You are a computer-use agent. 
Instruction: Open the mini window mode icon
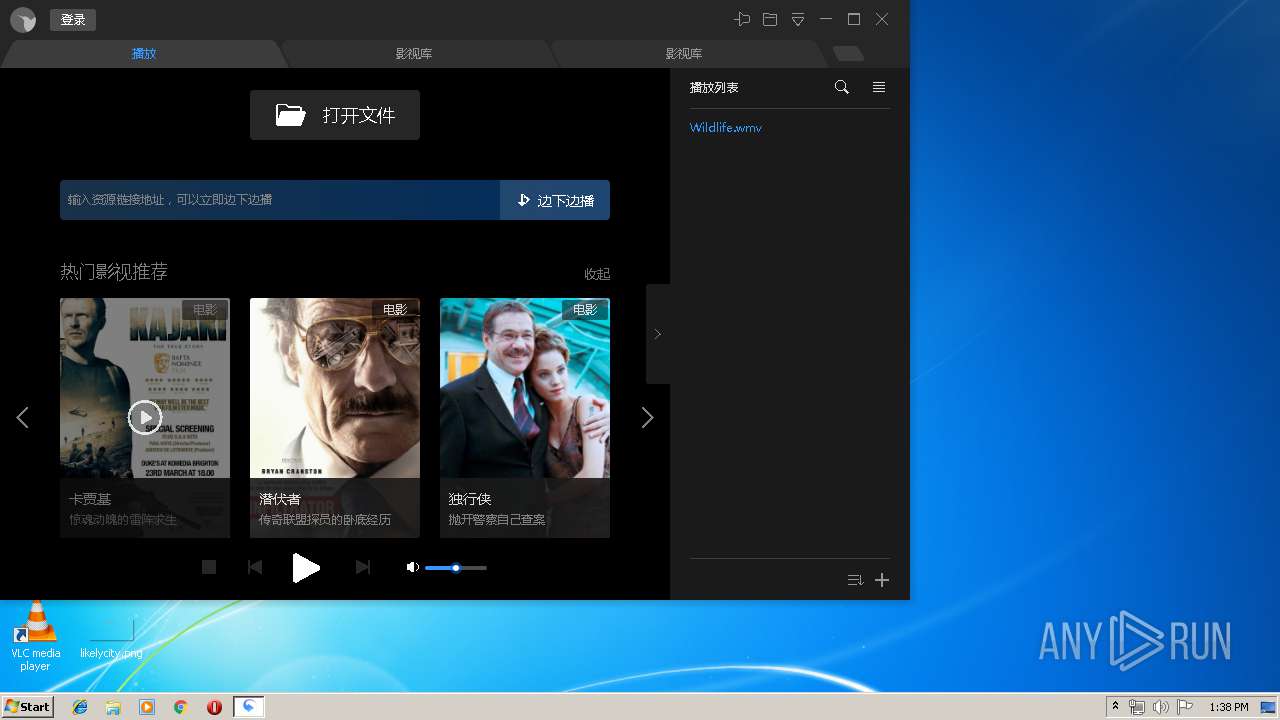[x=770, y=20]
